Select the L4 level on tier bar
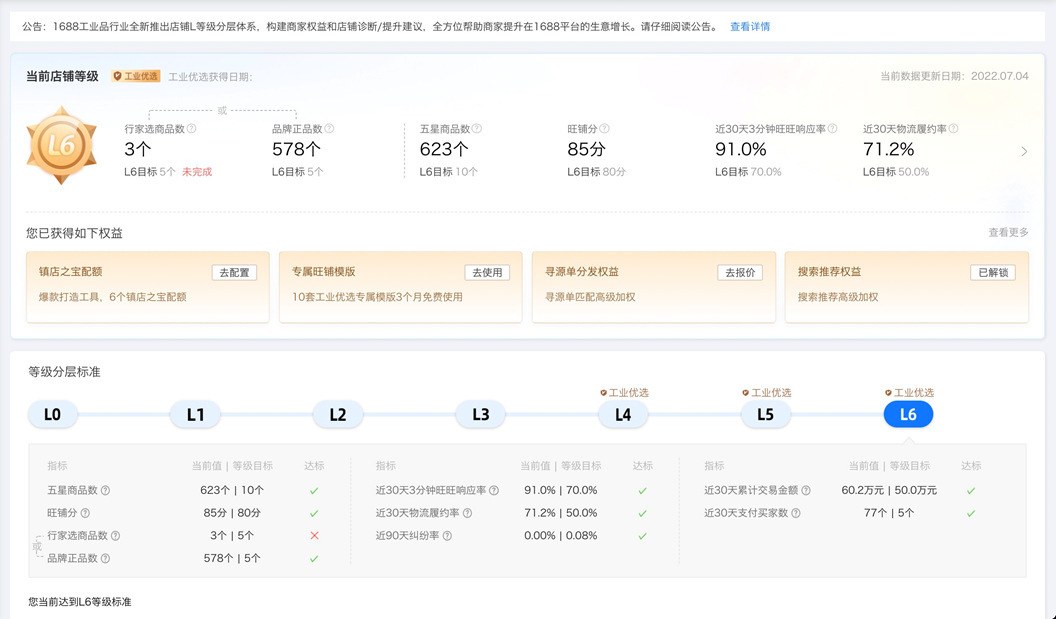Viewport: 1056px width, 619px height. coord(623,414)
